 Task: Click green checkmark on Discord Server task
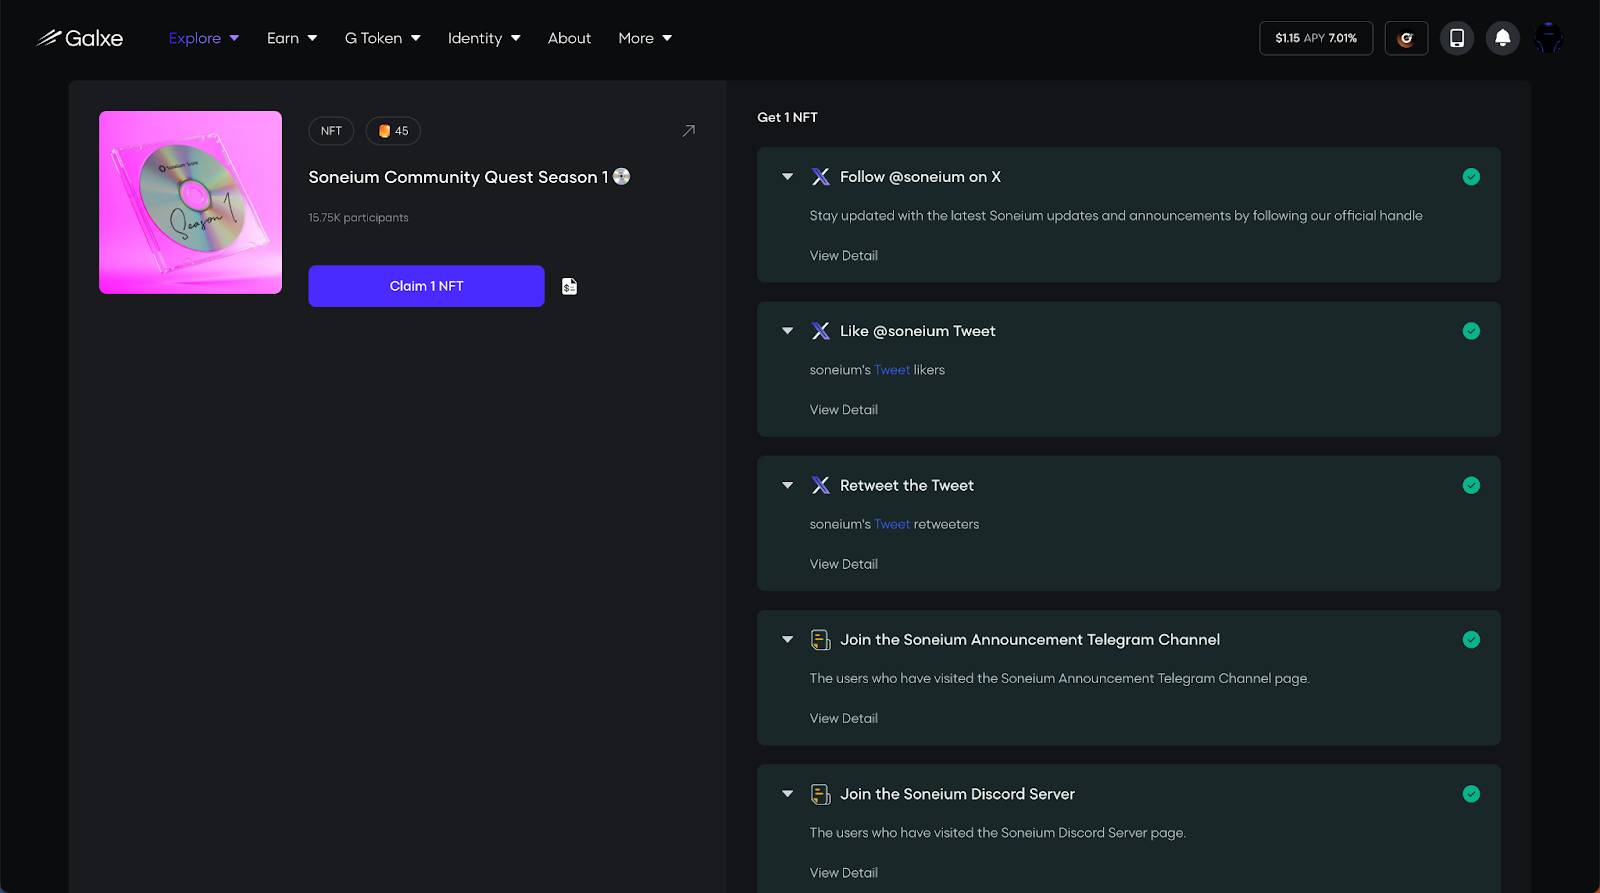pos(1471,794)
